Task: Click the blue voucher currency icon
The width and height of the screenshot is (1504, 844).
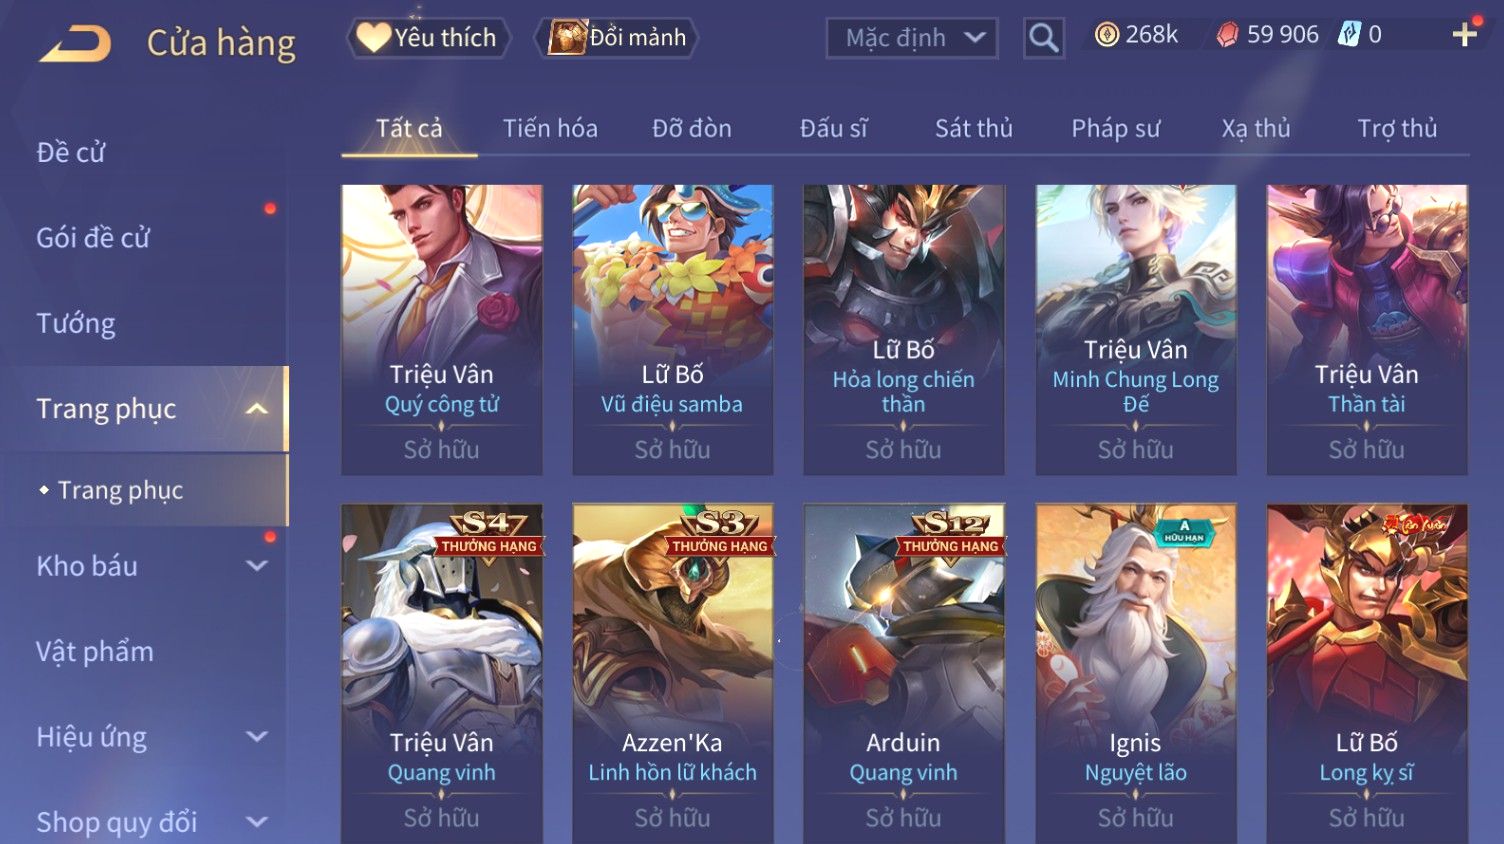Action: [x=1349, y=35]
